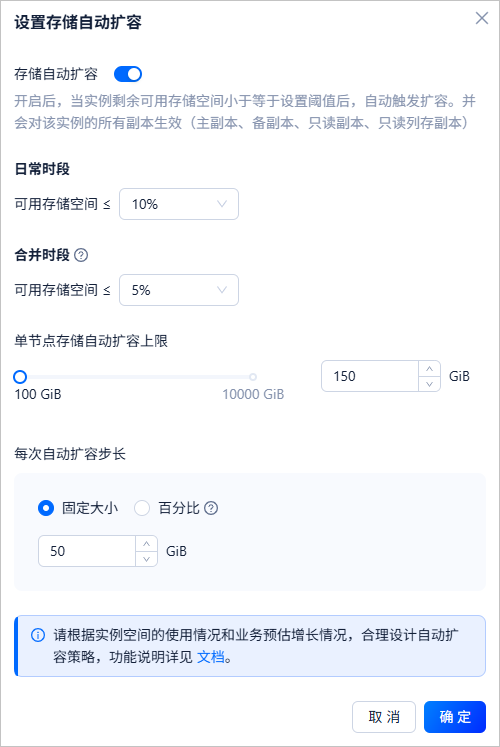Open the 日常时段 10% threshold dropdown
This screenshot has height=747, width=500.
point(179,204)
